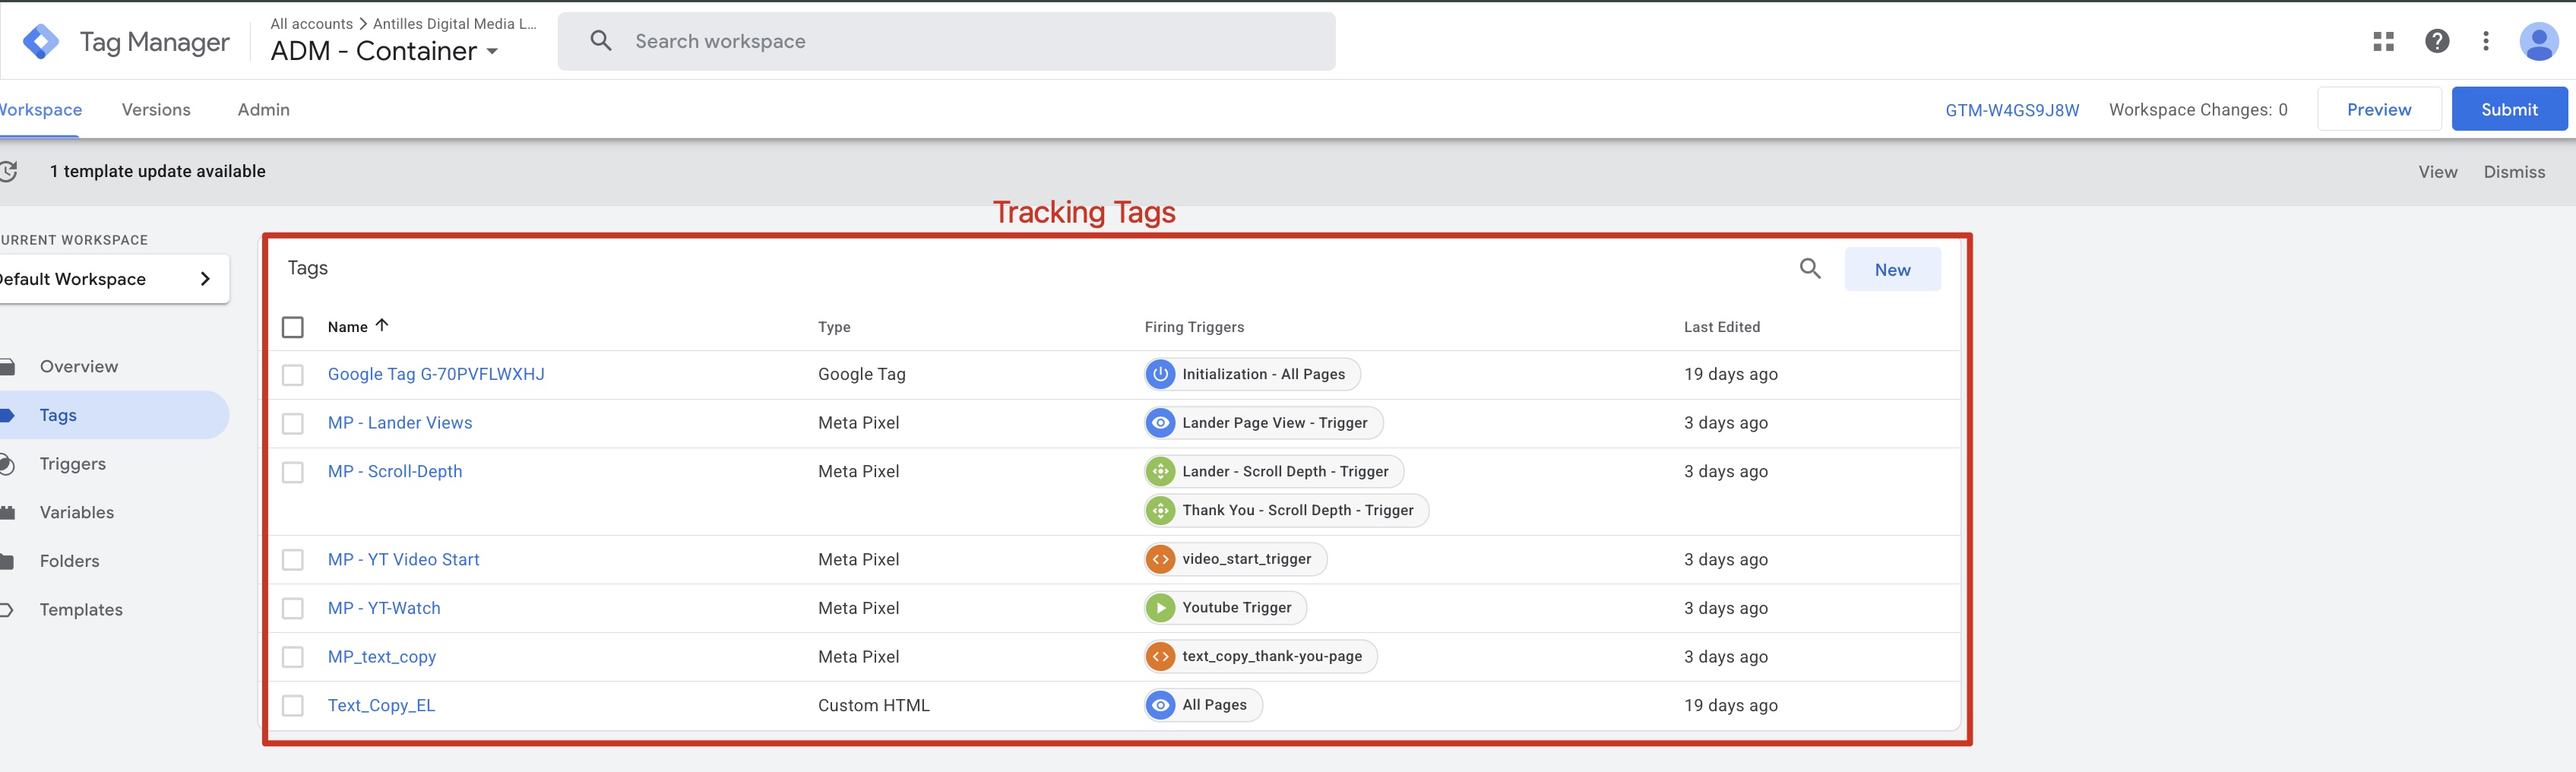This screenshot has height=772, width=2576.
Task: Open the help question mark icon
Action: pos(2437,41)
